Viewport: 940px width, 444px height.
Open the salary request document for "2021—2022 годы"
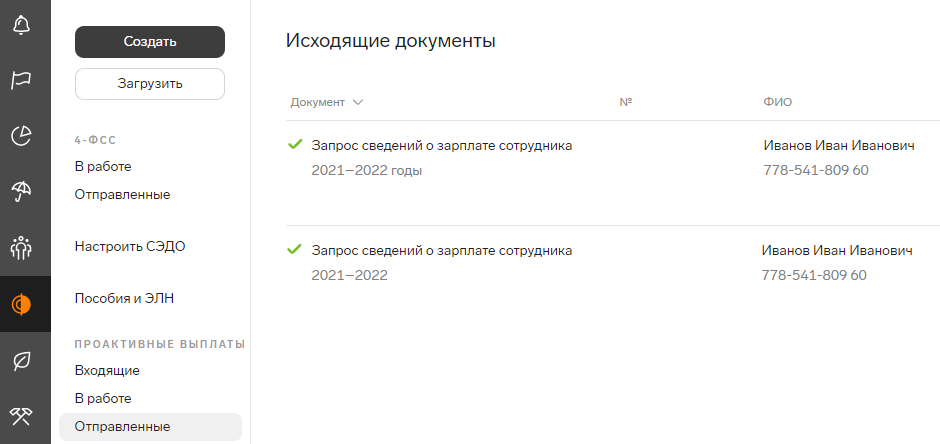click(x=442, y=146)
